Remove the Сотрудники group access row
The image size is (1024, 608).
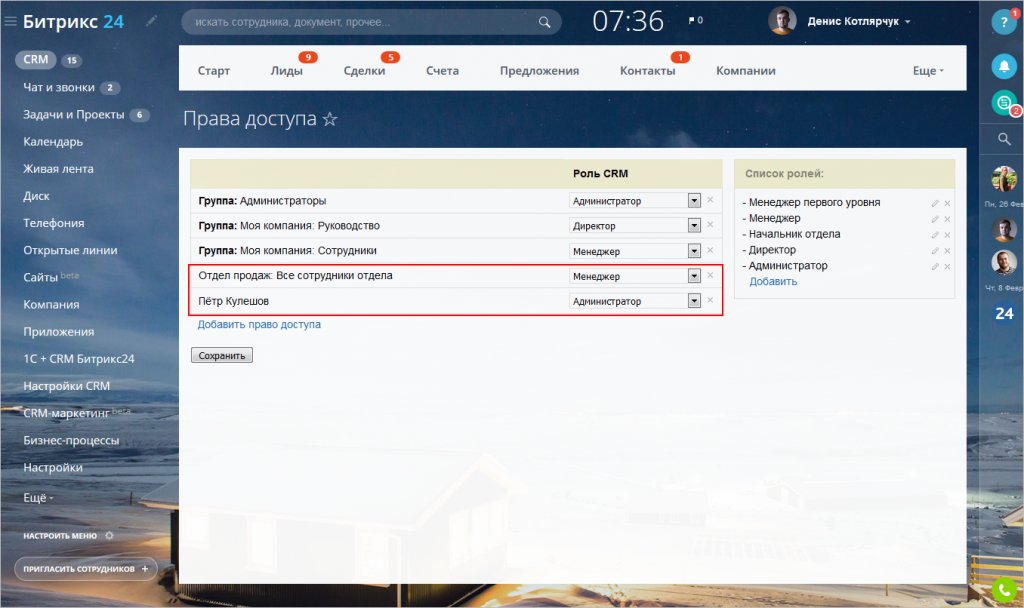coord(710,250)
